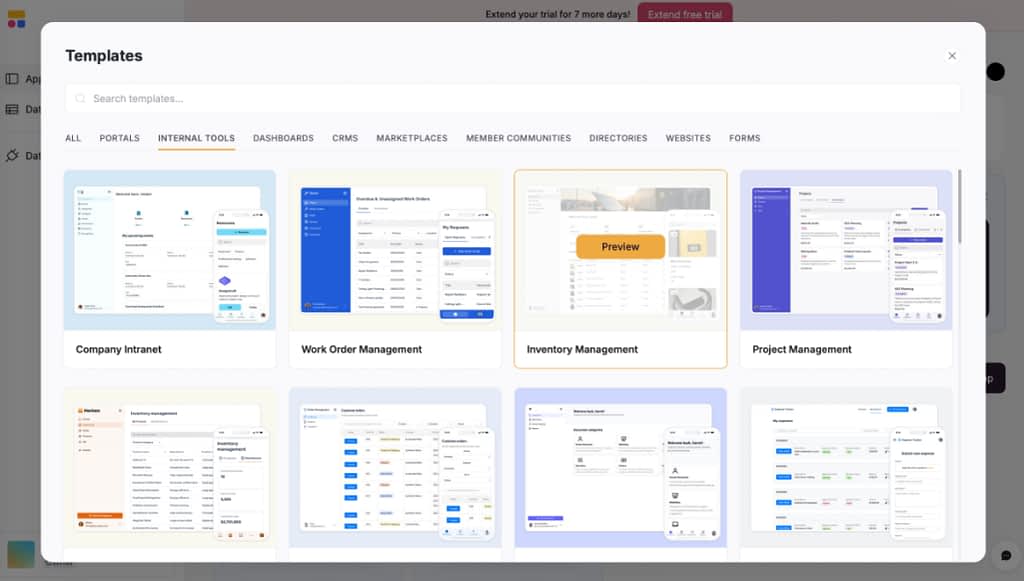Close the Templates dialog
The width and height of the screenshot is (1024, 581).
tap(952, 56)
